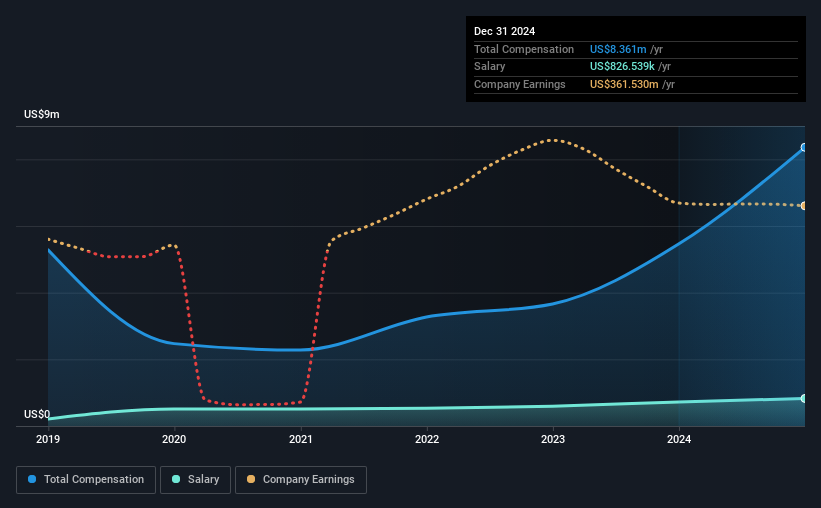Click the US$826.539k salary value
The width and height of the screenshot is (821, 508).
click(622, 67)
